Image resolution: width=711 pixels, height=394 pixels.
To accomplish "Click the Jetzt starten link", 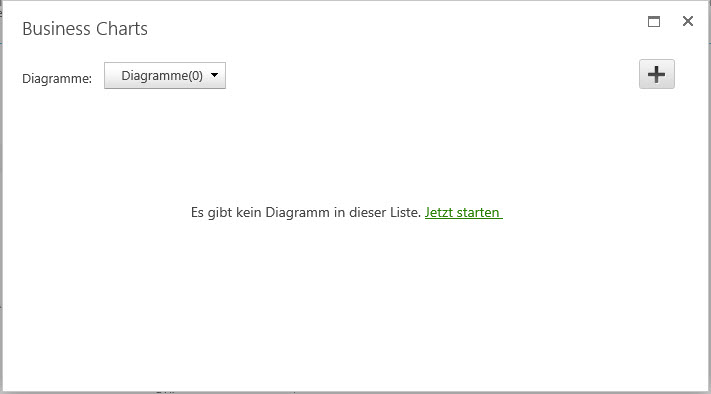I will coord(463,212).
